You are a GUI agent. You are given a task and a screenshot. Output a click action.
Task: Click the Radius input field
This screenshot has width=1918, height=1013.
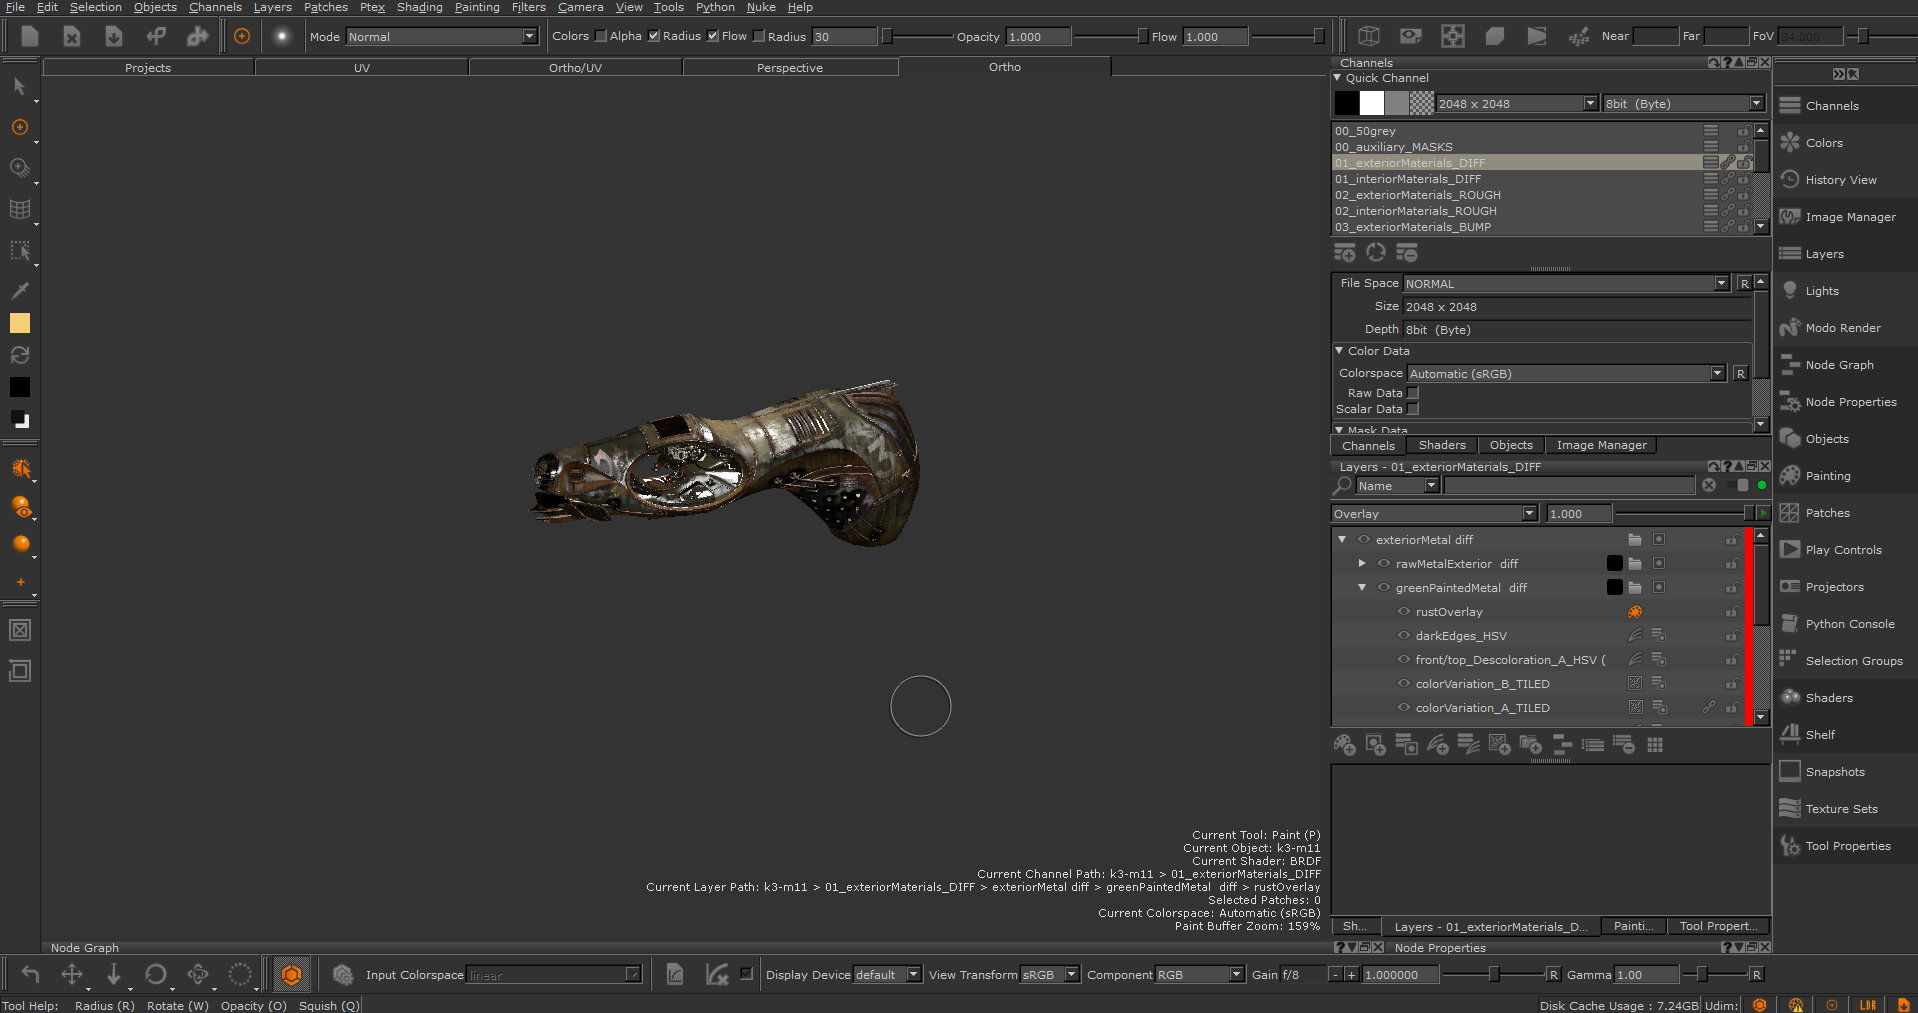[x=843, y=37]
